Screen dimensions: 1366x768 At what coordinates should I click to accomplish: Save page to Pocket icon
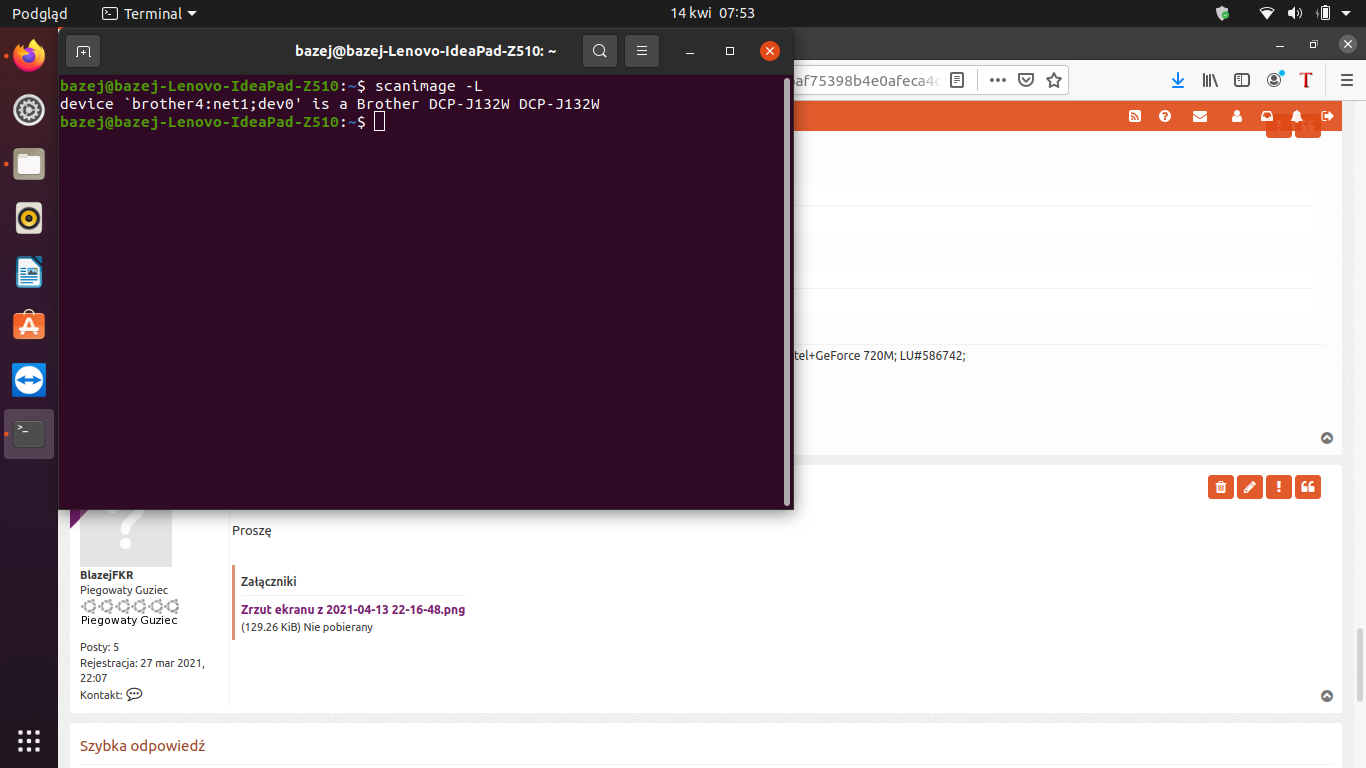coord(1025,80)
